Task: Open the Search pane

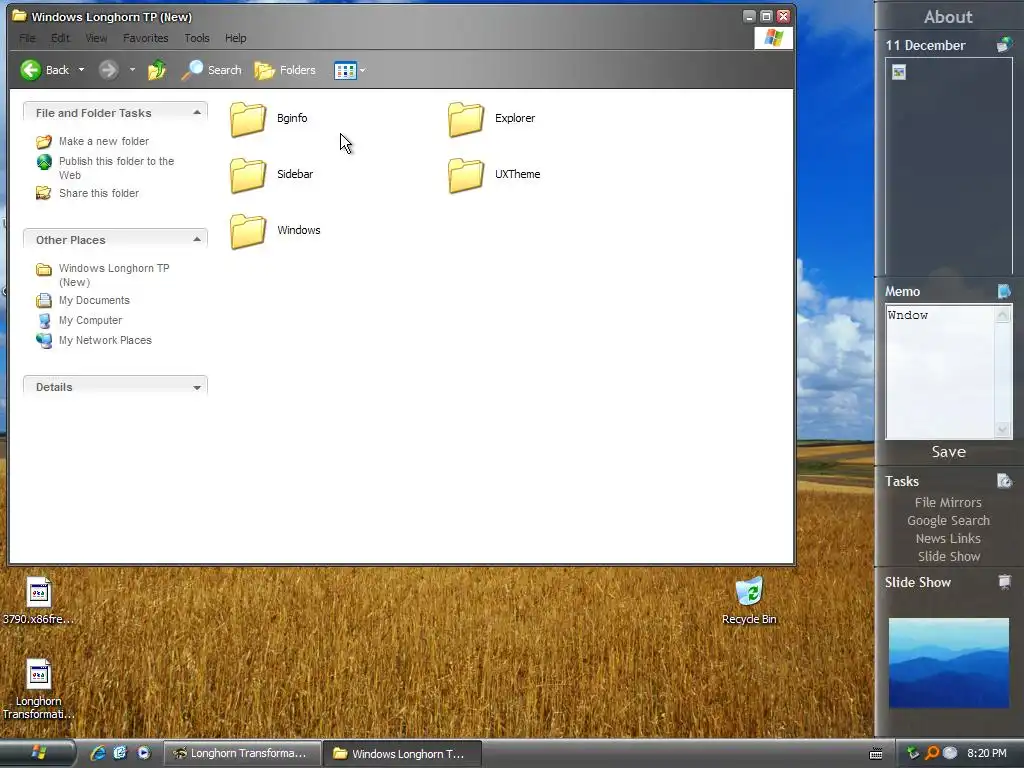Action: 212,70
